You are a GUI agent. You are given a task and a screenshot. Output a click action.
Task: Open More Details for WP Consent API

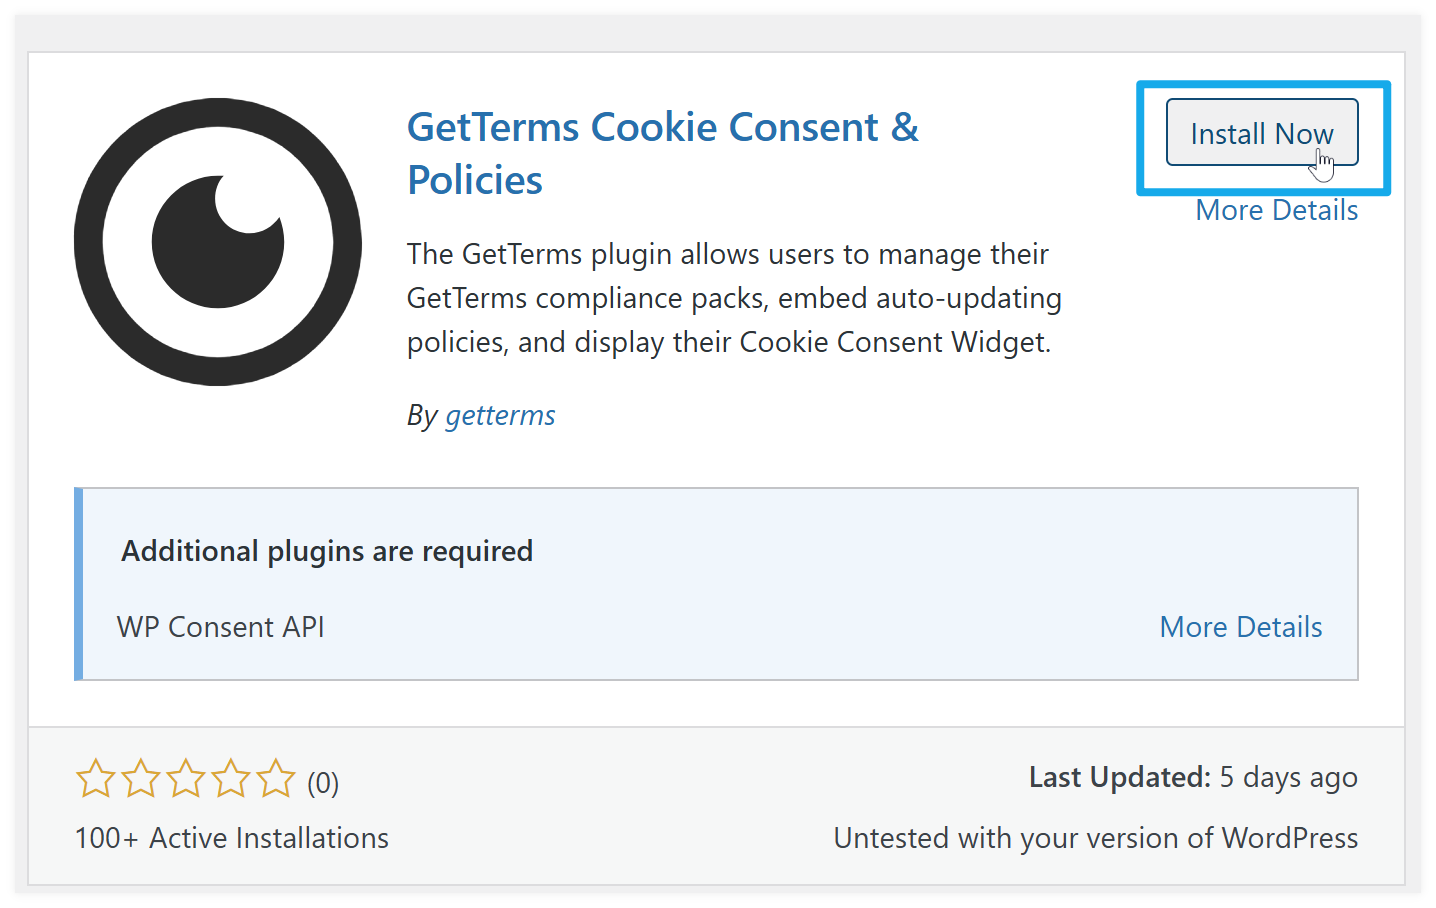coord(1240,627)
